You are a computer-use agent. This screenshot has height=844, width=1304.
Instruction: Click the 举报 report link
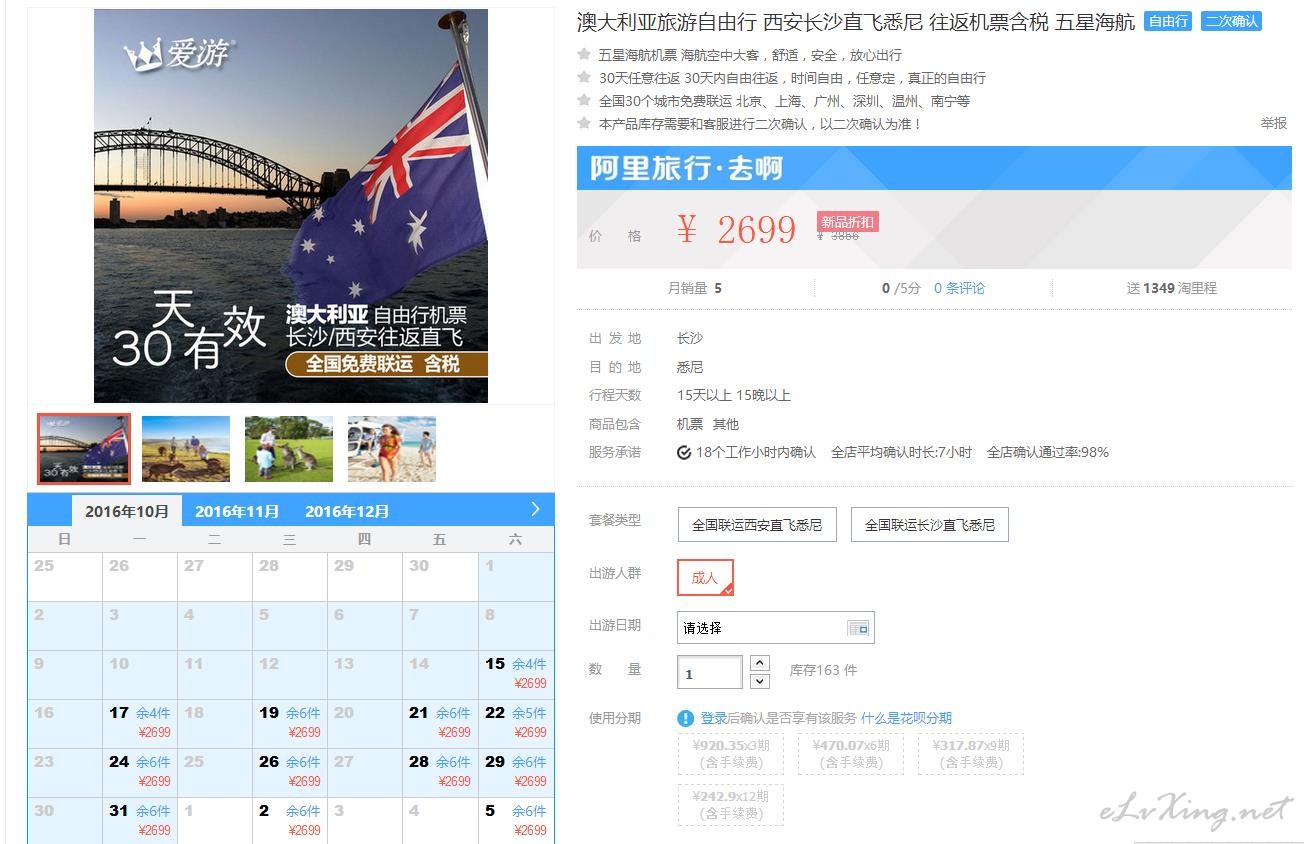coord(1273,123)
